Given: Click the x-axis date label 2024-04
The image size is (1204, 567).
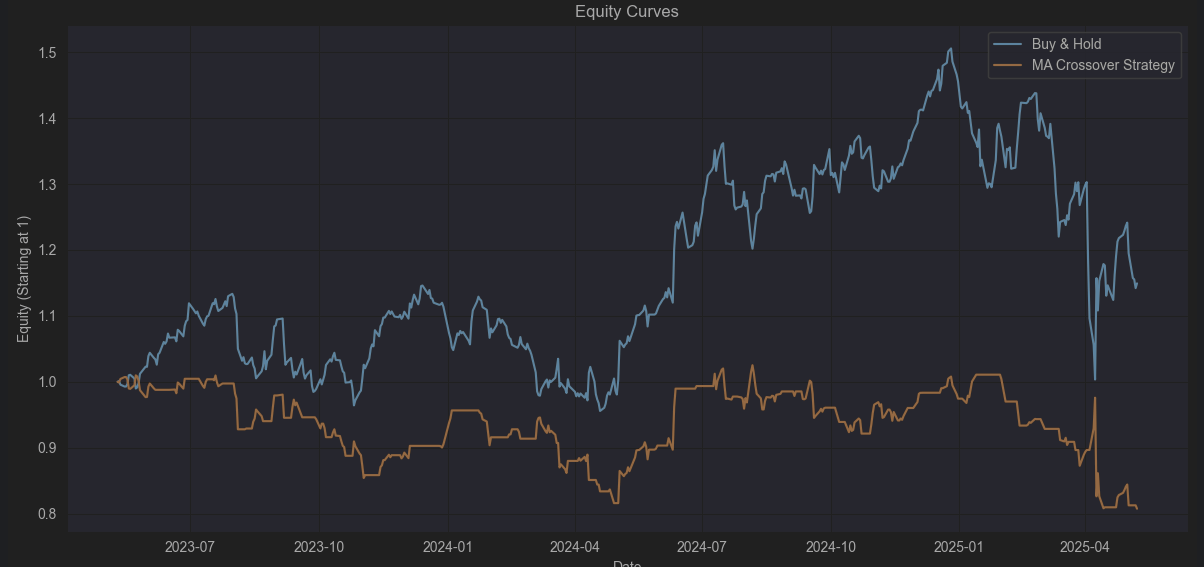Looking at the screenshot, I should pyautogui.click(x=575, y=547).
